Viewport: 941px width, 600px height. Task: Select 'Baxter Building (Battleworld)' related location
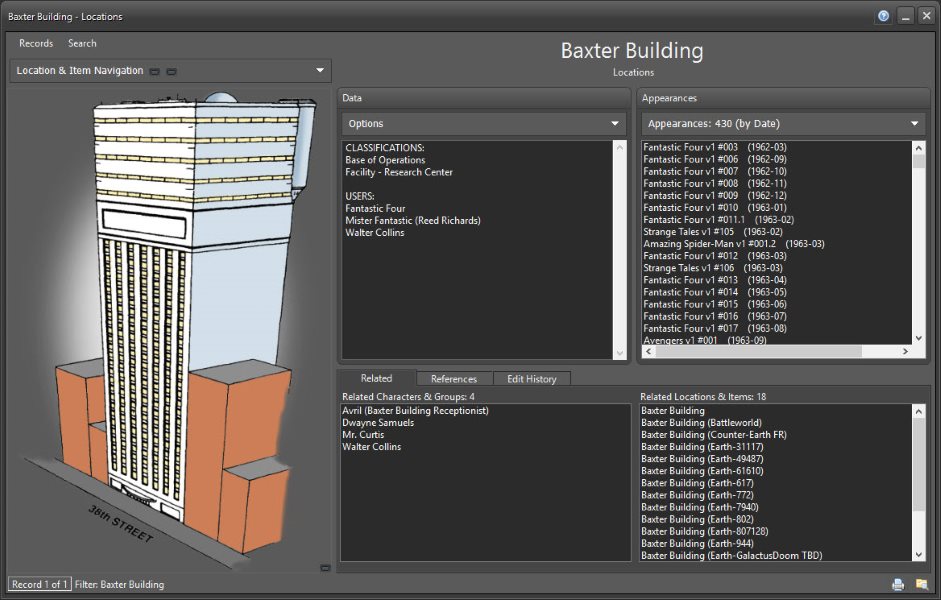pyautogui.click(x=701, y=422)
